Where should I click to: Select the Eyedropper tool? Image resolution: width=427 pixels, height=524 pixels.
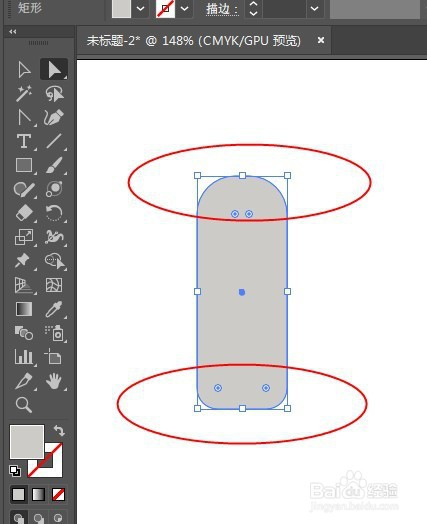pyautogui.click(x=54, y=309)
